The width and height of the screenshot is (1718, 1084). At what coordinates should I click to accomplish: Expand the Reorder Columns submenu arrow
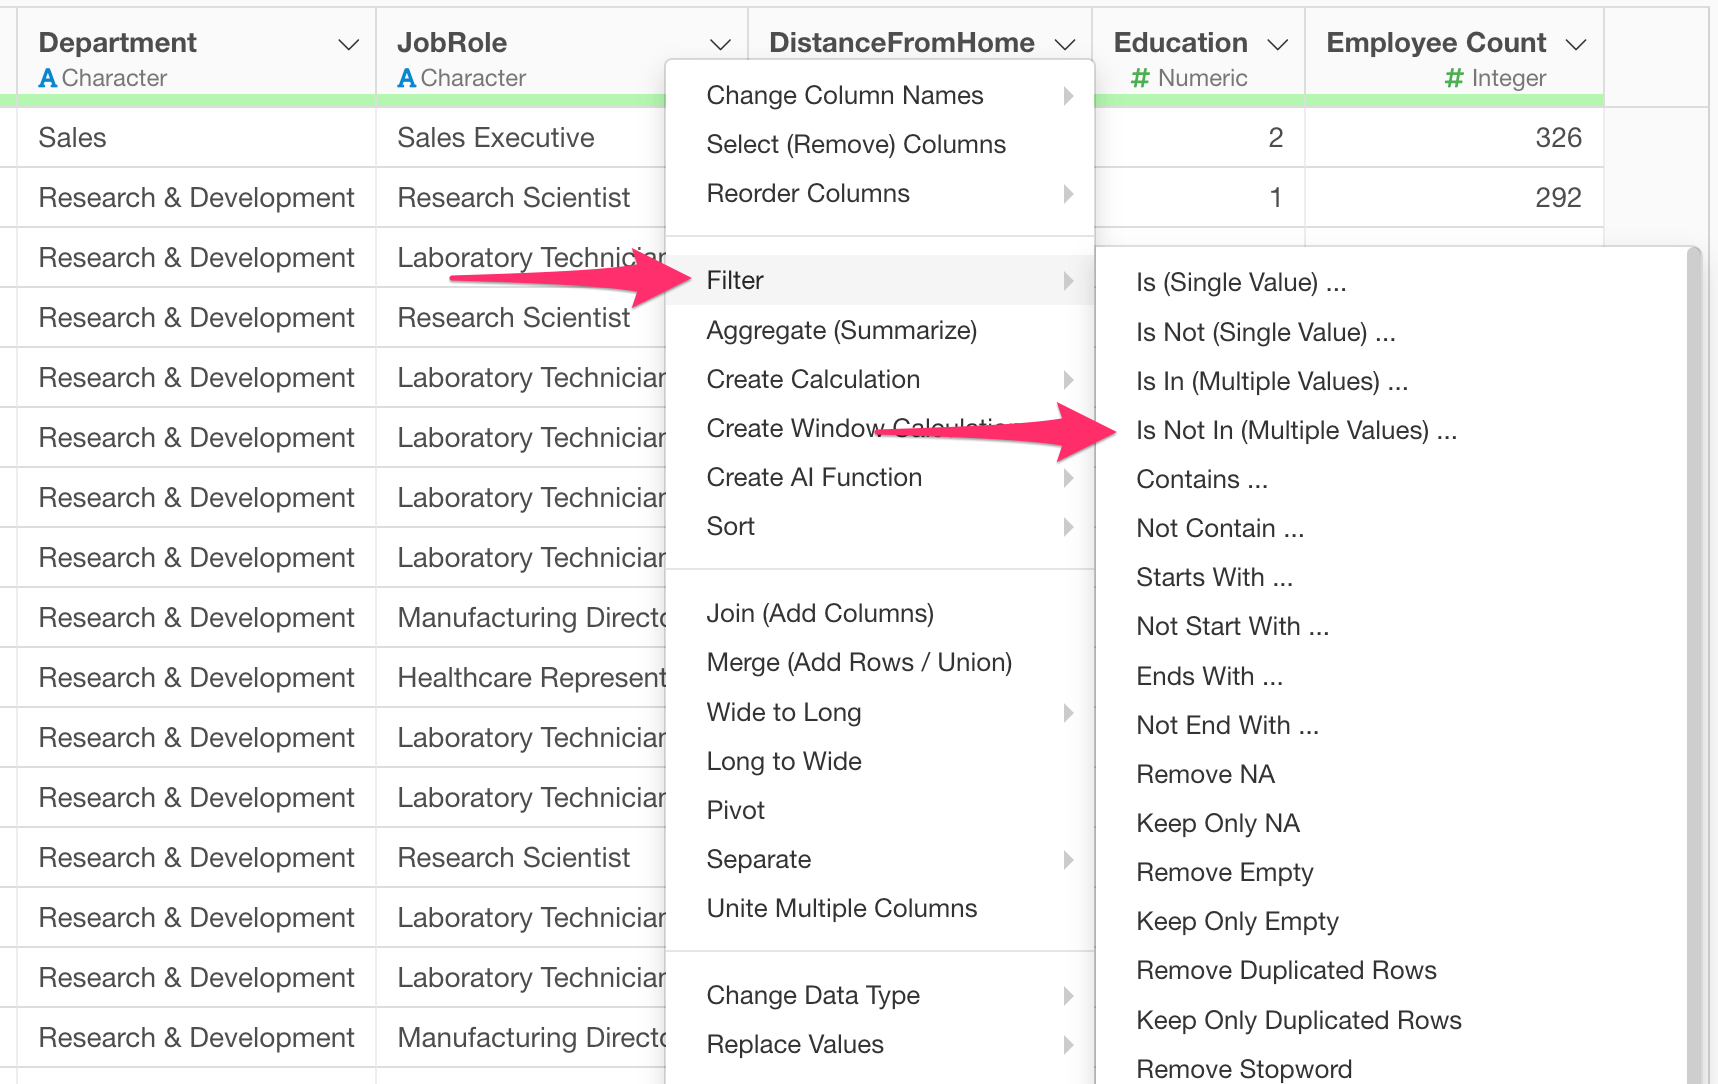click(1068, 194)
